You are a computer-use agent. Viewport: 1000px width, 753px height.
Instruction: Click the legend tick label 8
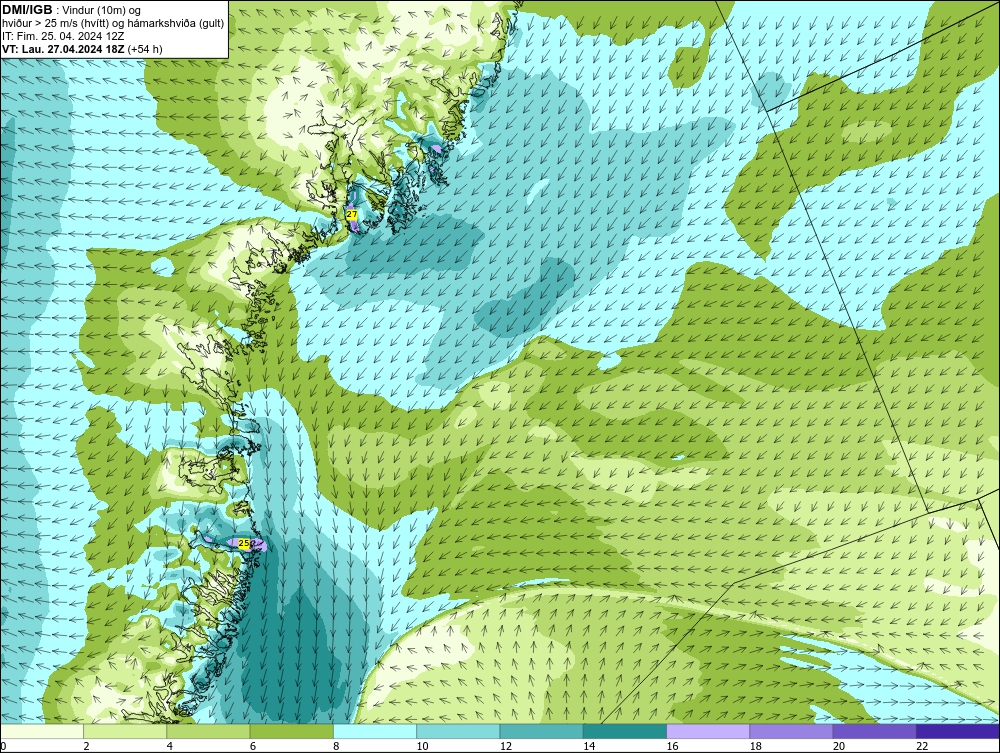pyautogui.click(x=336, y=747)
